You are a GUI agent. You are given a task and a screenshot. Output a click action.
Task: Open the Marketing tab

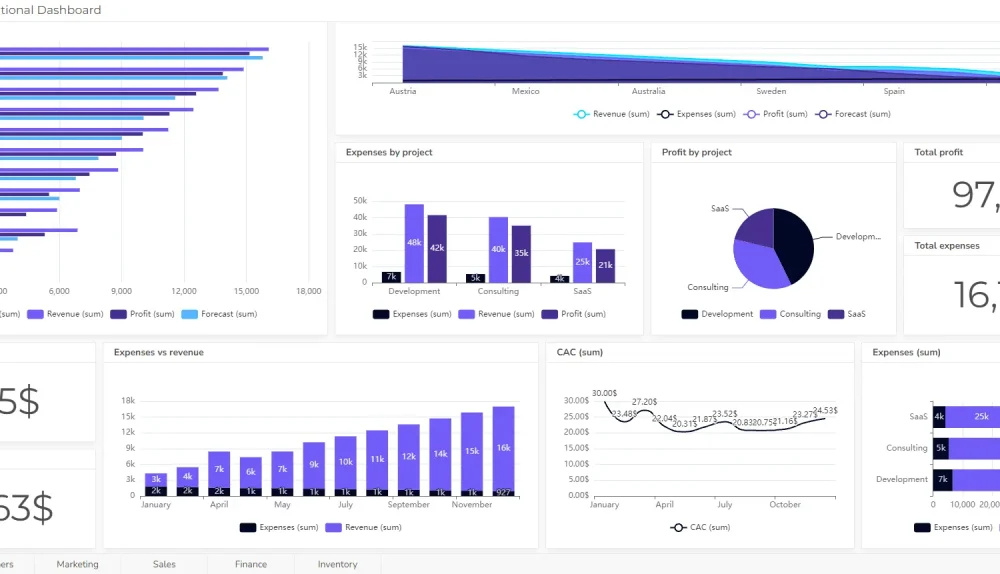click(77, 564)
